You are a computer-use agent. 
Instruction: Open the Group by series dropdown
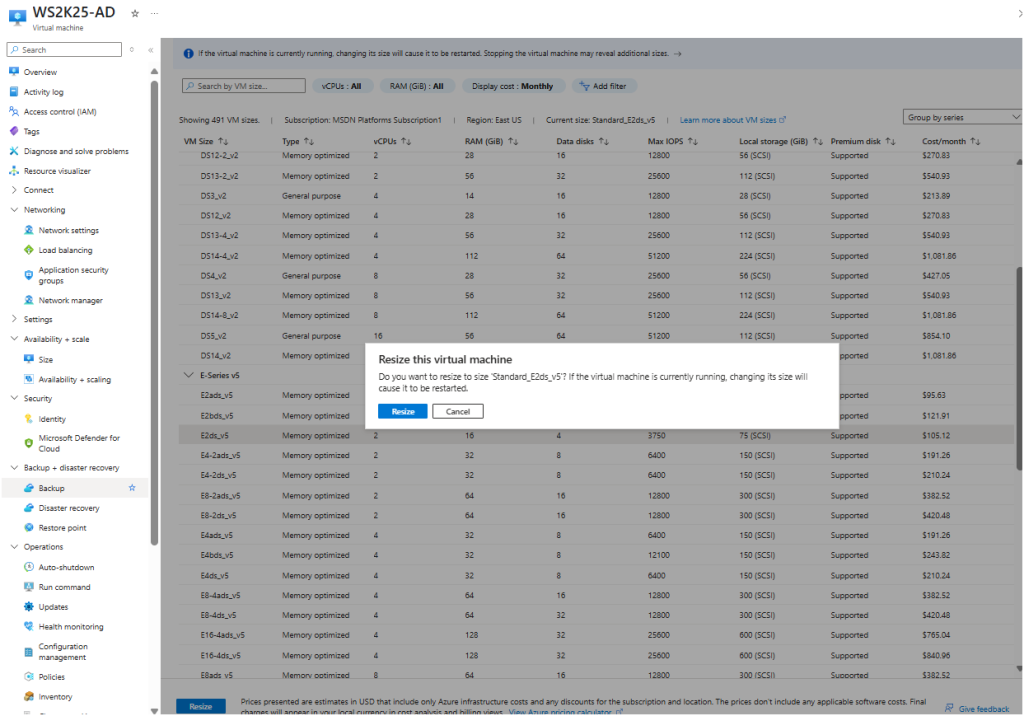click(x=961, y=117)
